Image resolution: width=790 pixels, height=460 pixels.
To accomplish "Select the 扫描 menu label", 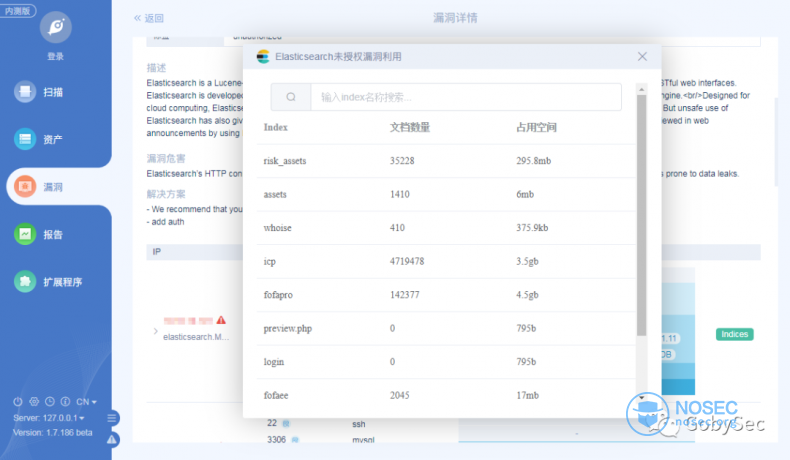I will (x=53, y=92).
